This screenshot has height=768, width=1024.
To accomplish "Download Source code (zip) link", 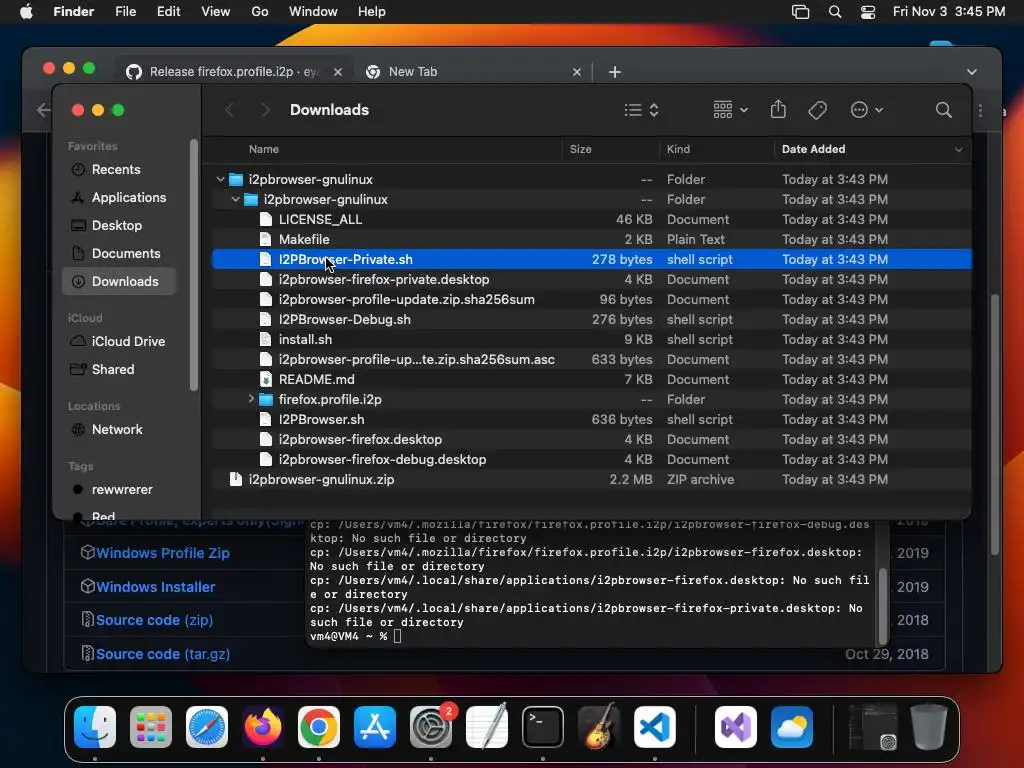I will tap(154, 620).
